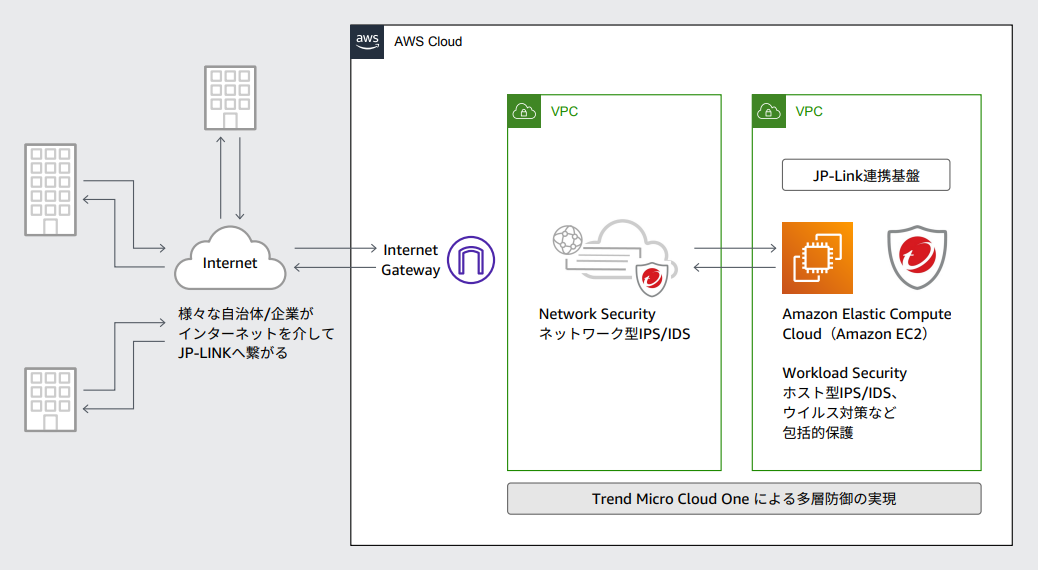Click the Amazon Elastic Compute Cloud label
The image size is (1038, 570).
point(867,324)
